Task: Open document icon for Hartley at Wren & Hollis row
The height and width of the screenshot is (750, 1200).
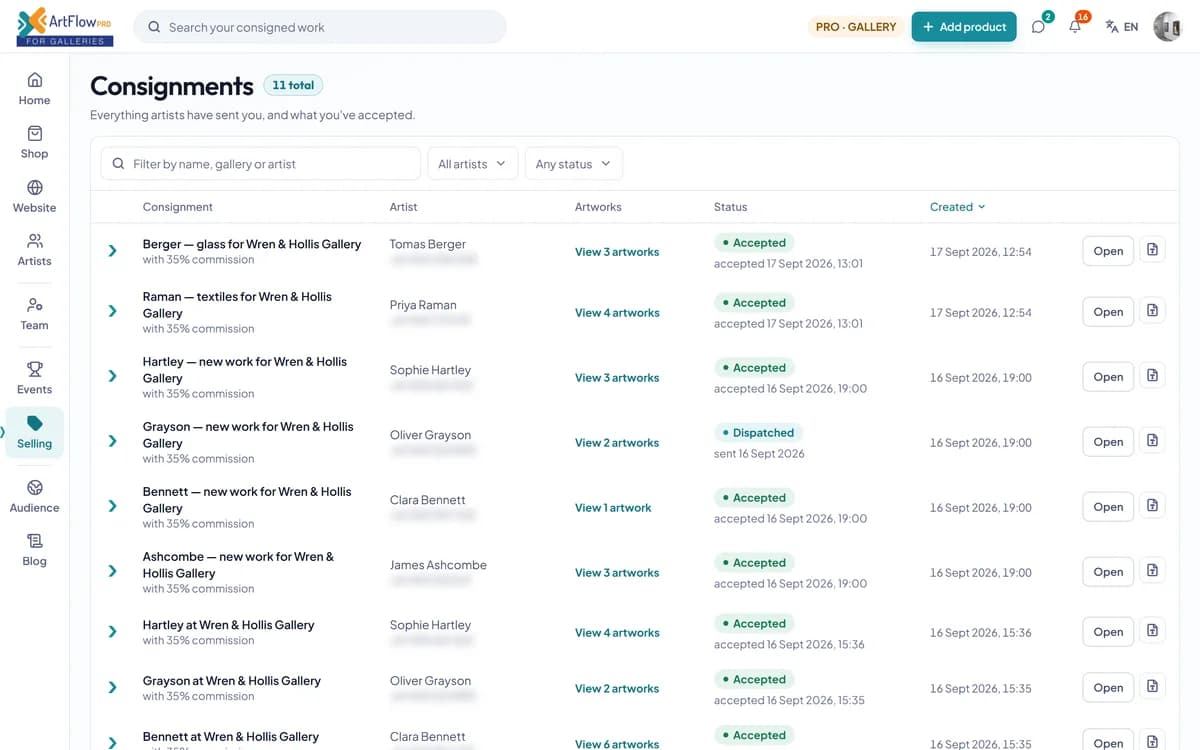Action: (1152, 631)
